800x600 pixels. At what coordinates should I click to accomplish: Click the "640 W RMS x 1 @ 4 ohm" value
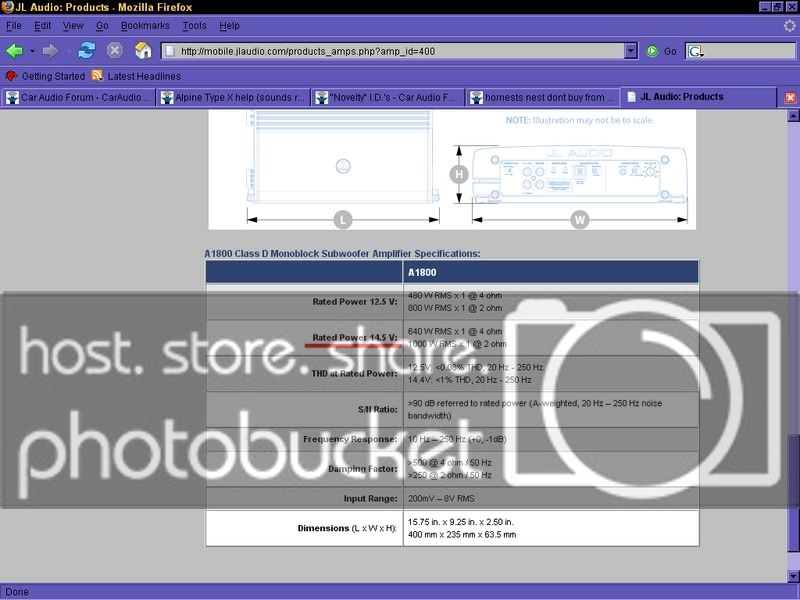click(455, 331)
